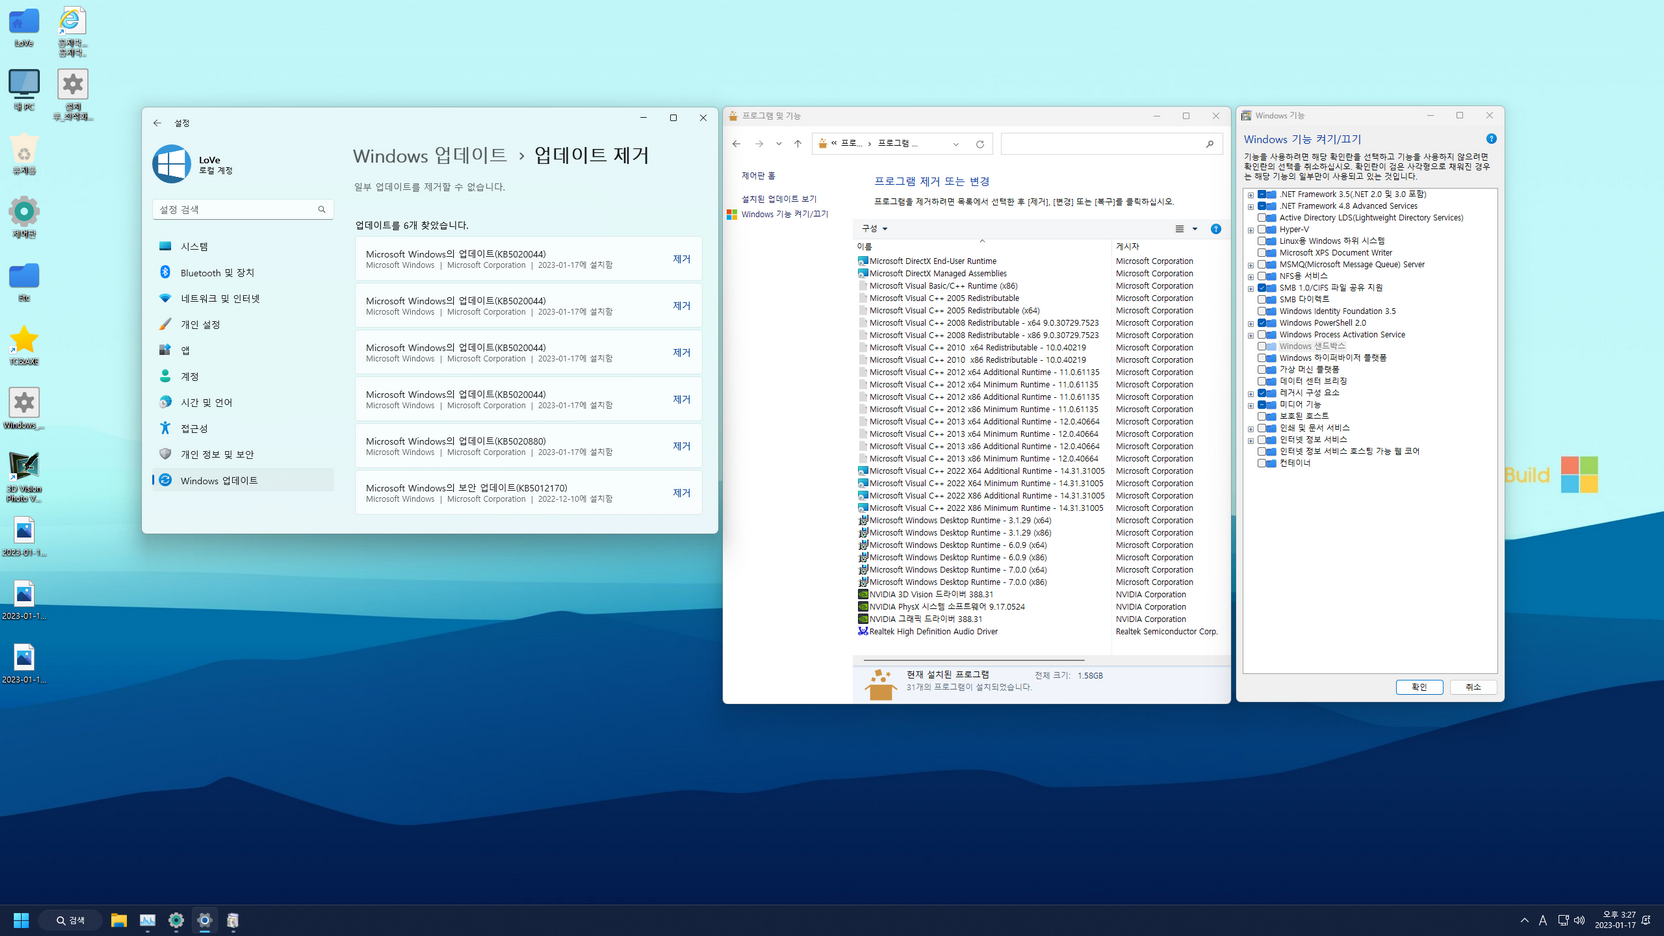Screen dimensions: 1664x936
Task: Uncheck SMB 1.0/CIFS 파일 공유 지원
Action: coord(1262,287)
